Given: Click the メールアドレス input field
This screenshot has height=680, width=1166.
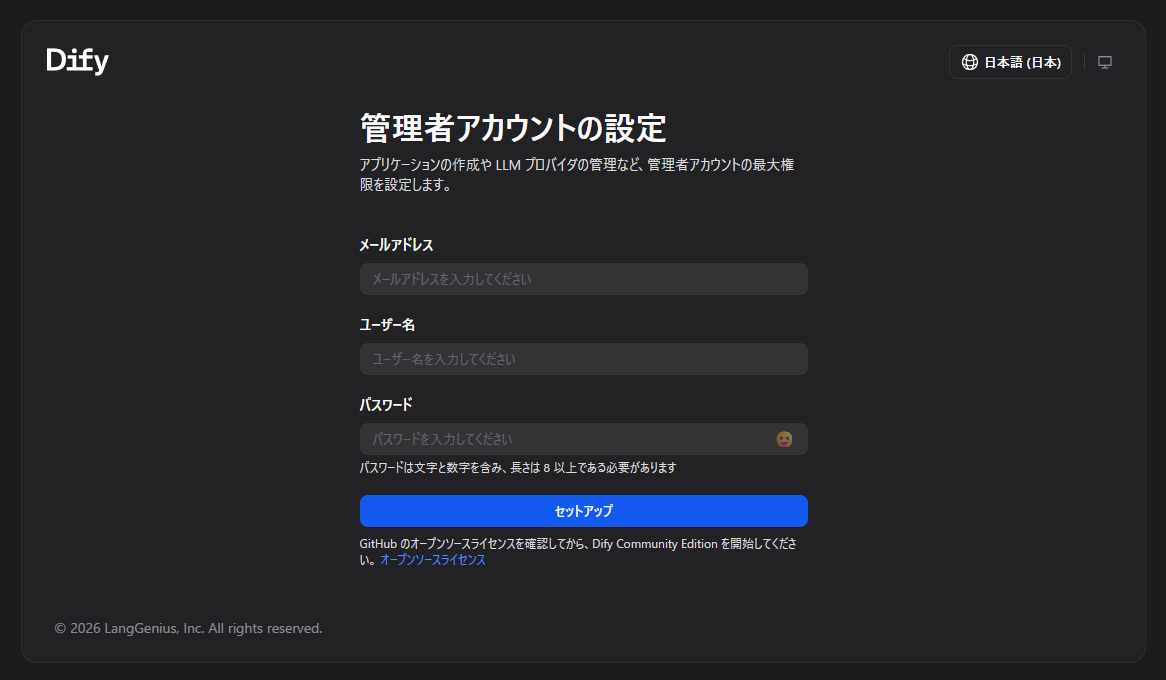Looking at the screenshot, I should tap(583, 279).
